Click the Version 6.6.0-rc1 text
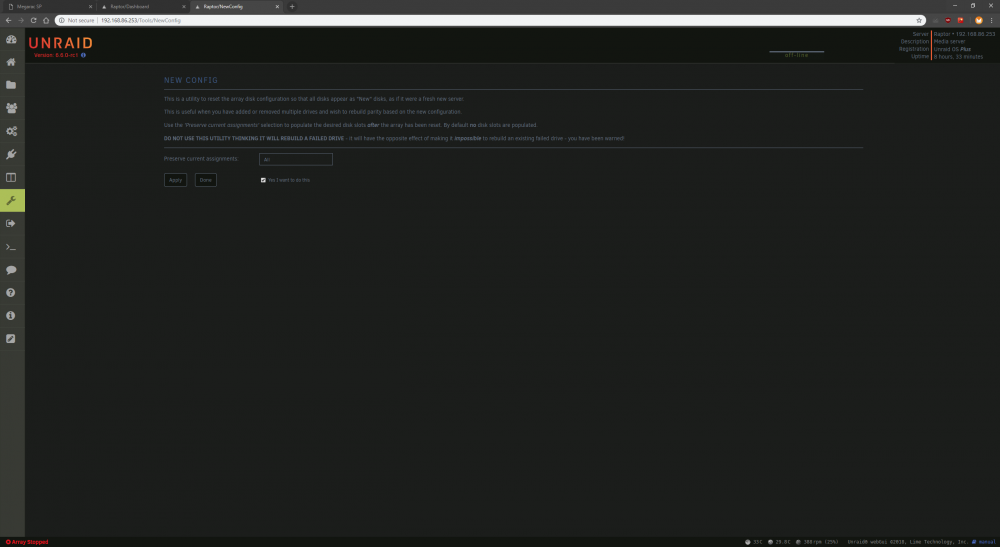Viewport: 1000px width, 547px height. (56, 55)
